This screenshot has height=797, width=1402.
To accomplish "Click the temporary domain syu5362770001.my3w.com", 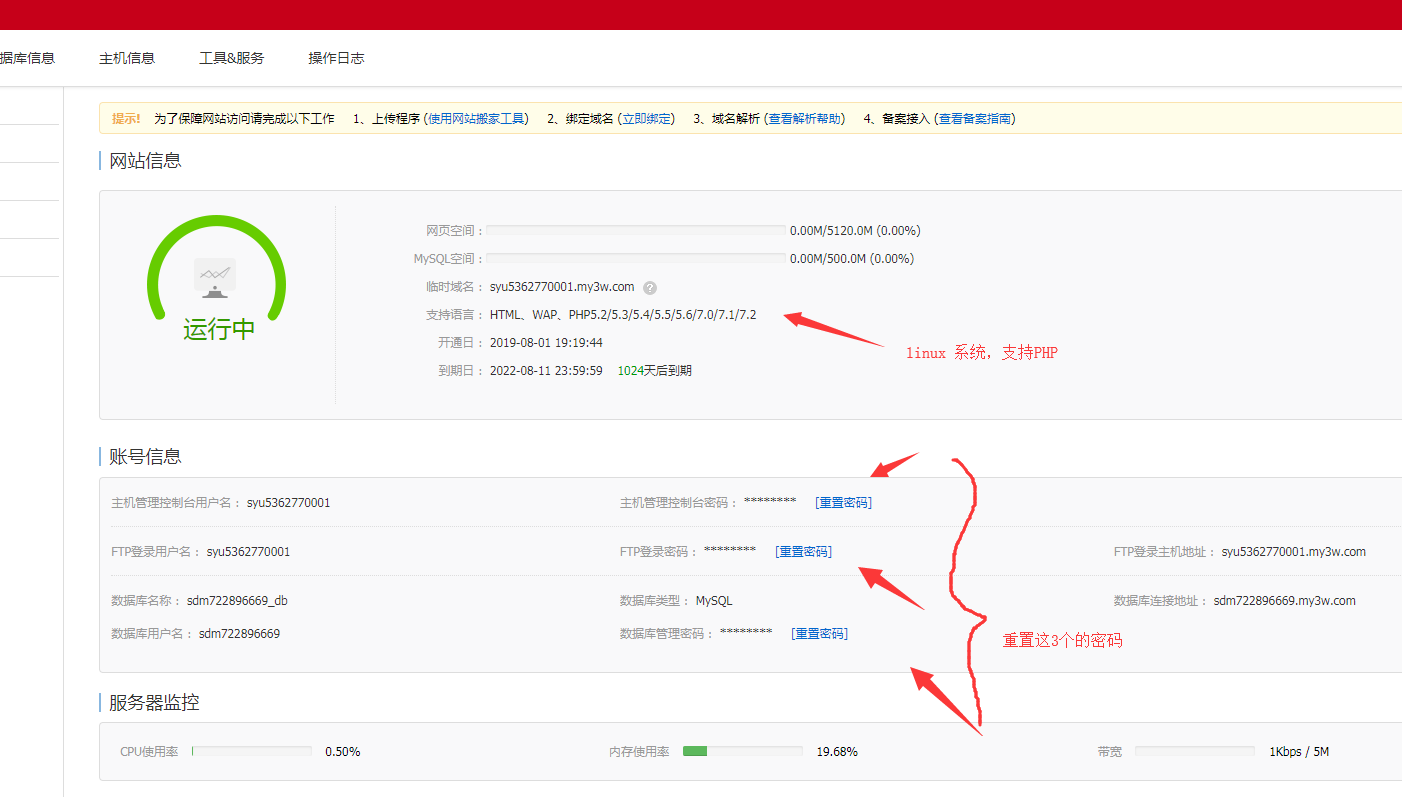I will coord(562,286).
